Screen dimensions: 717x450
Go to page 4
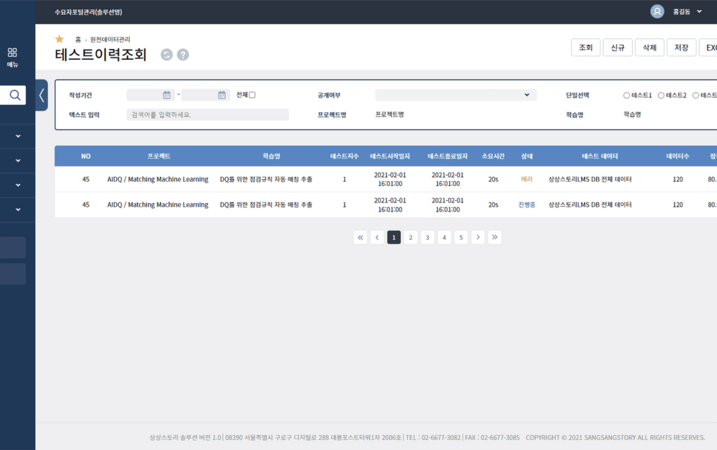[444, 237]
